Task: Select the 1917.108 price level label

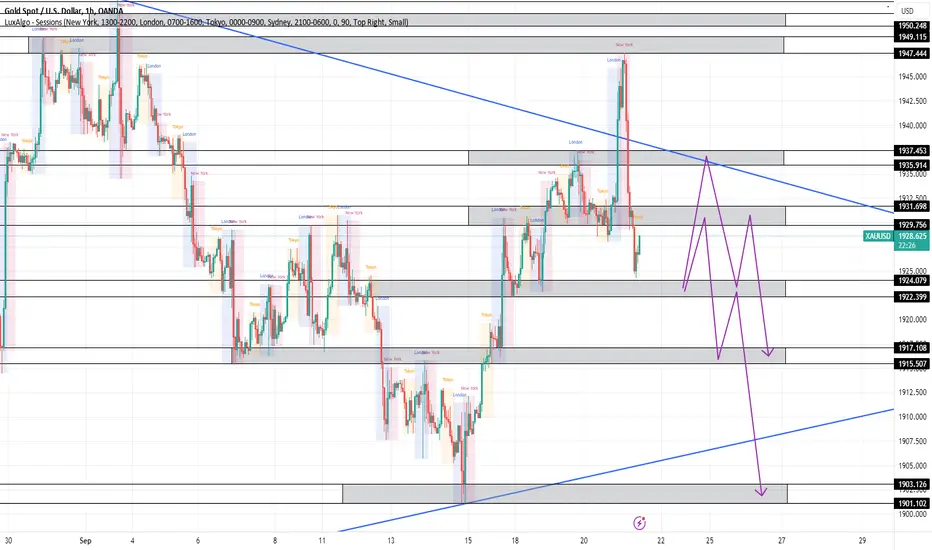Action: (x=911, y=348)
